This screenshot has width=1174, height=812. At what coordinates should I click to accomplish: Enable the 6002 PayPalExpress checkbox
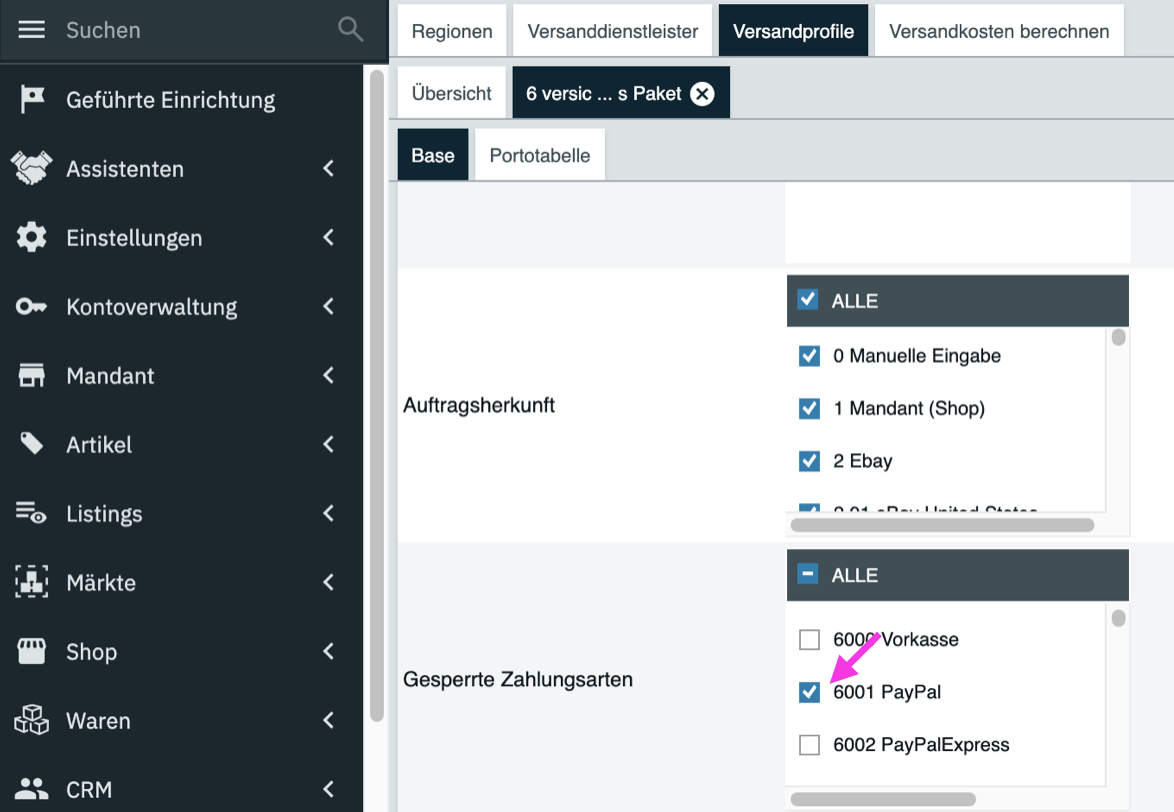click(810, 745)
